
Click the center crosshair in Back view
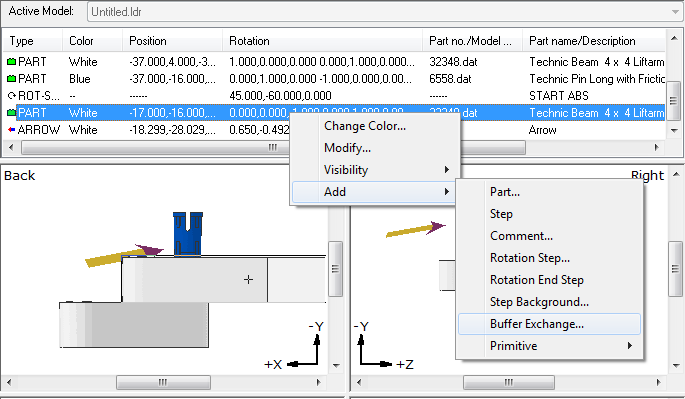tap(249, 280)
